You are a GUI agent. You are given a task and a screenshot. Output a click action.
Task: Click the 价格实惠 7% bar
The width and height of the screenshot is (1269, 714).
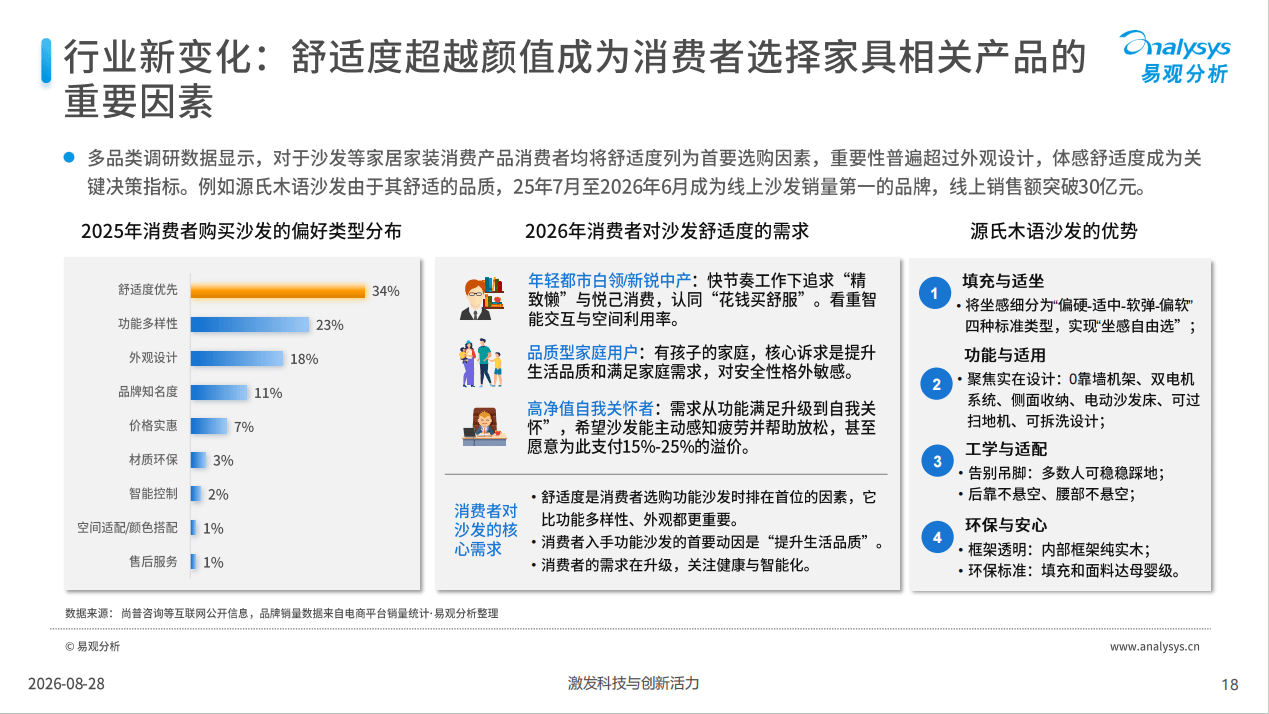[209, 426]
